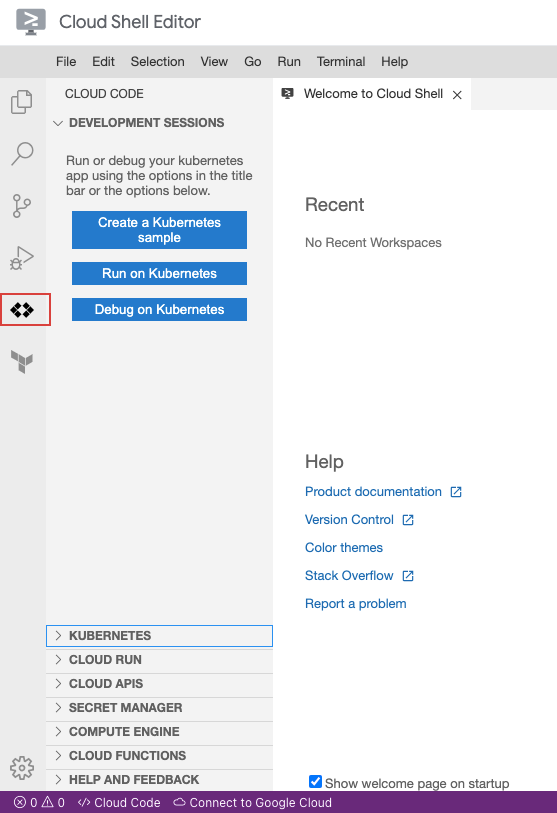Open Version Control help link
The width and height of the screenshot is (557, 813).
point(349,520)
